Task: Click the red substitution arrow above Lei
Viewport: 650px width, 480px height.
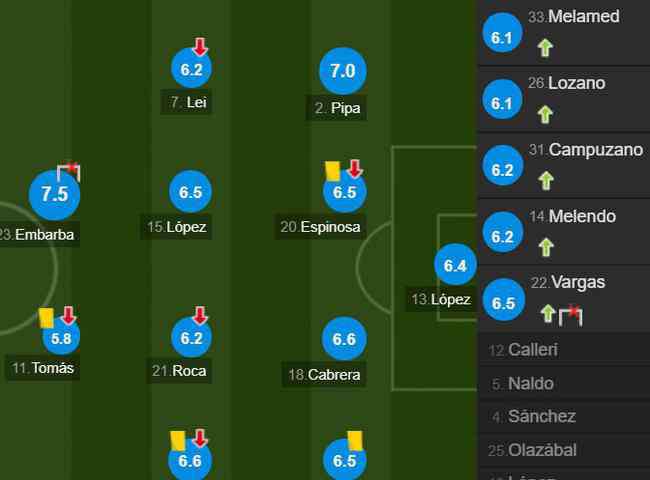Action: click(200, 47)
